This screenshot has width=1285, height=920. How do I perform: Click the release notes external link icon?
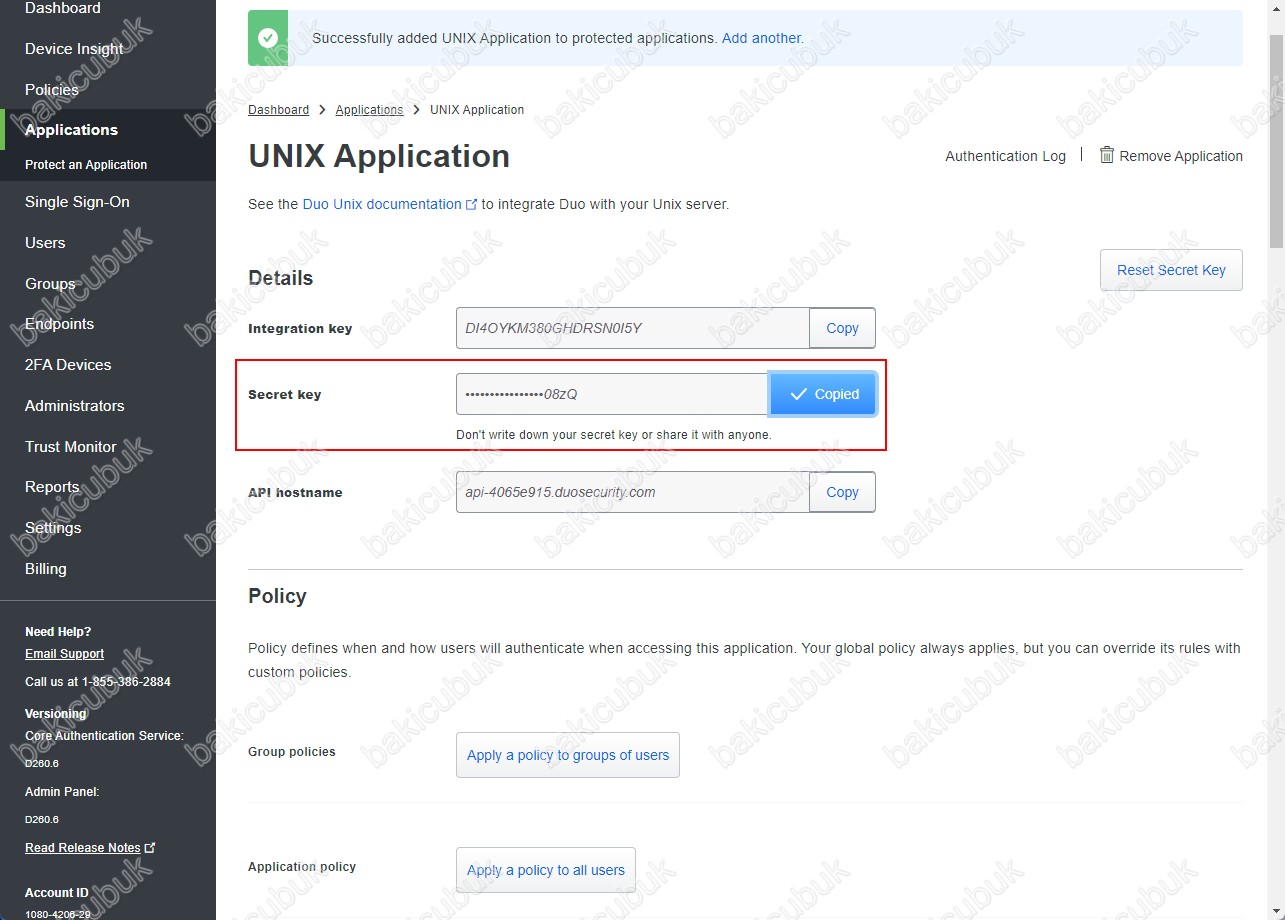click(x=150, y=847)
